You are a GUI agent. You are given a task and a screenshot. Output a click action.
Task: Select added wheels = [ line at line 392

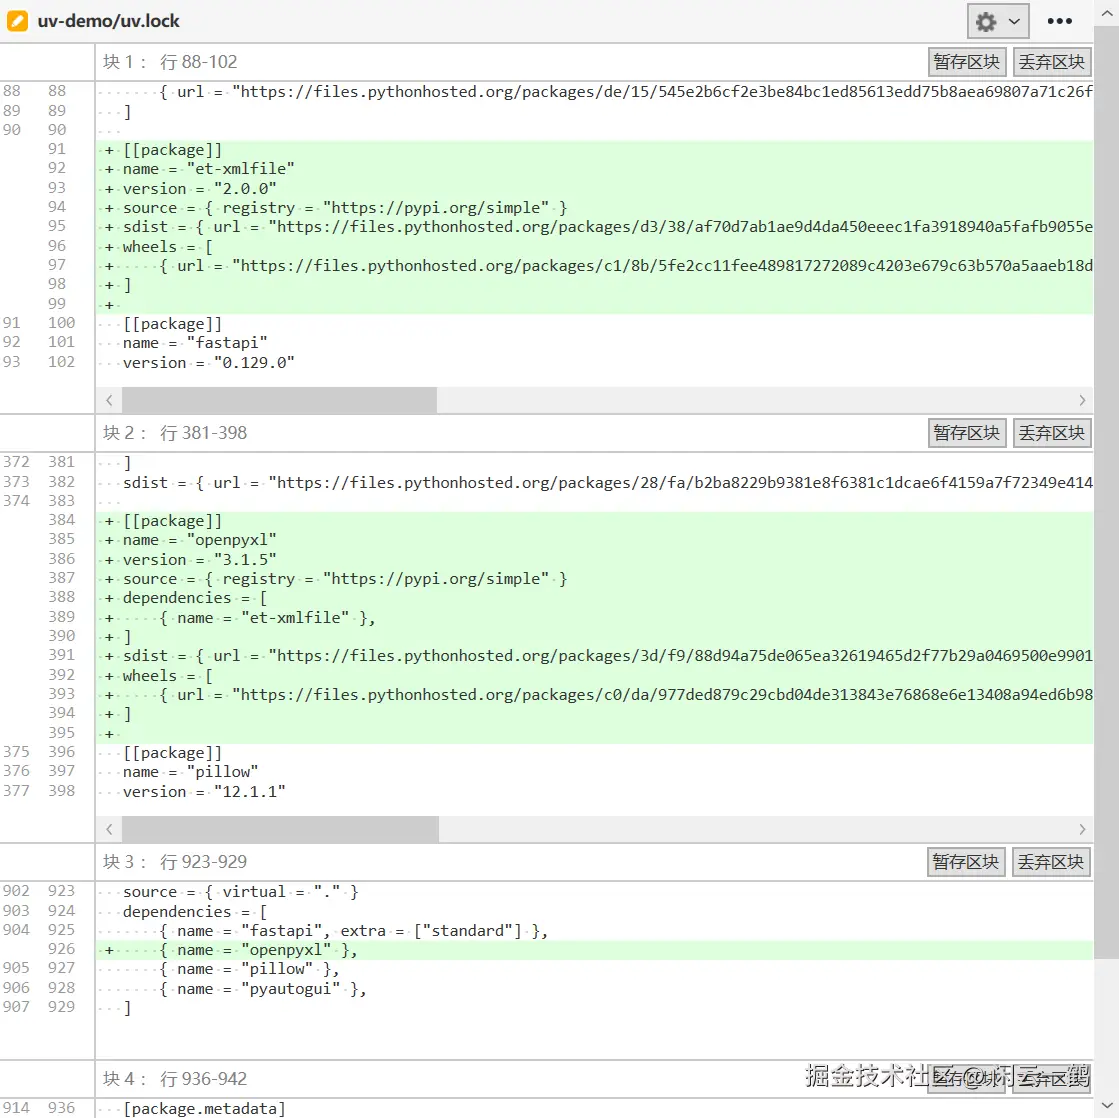[594, 676]
